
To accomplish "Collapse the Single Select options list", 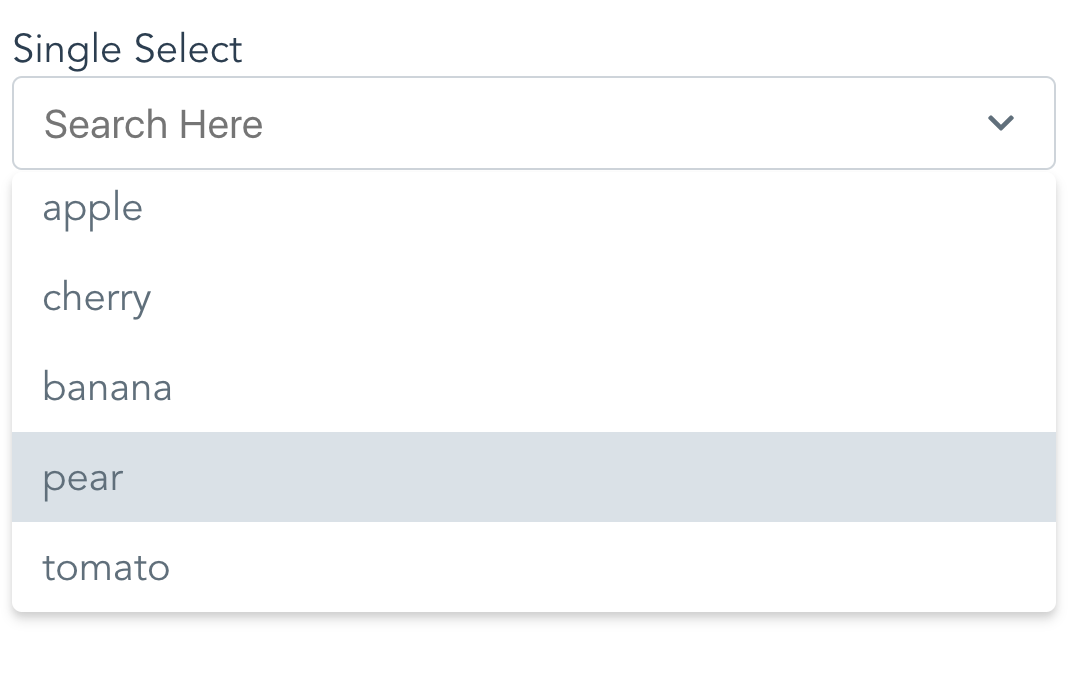I will click(x=1001, y=123).
